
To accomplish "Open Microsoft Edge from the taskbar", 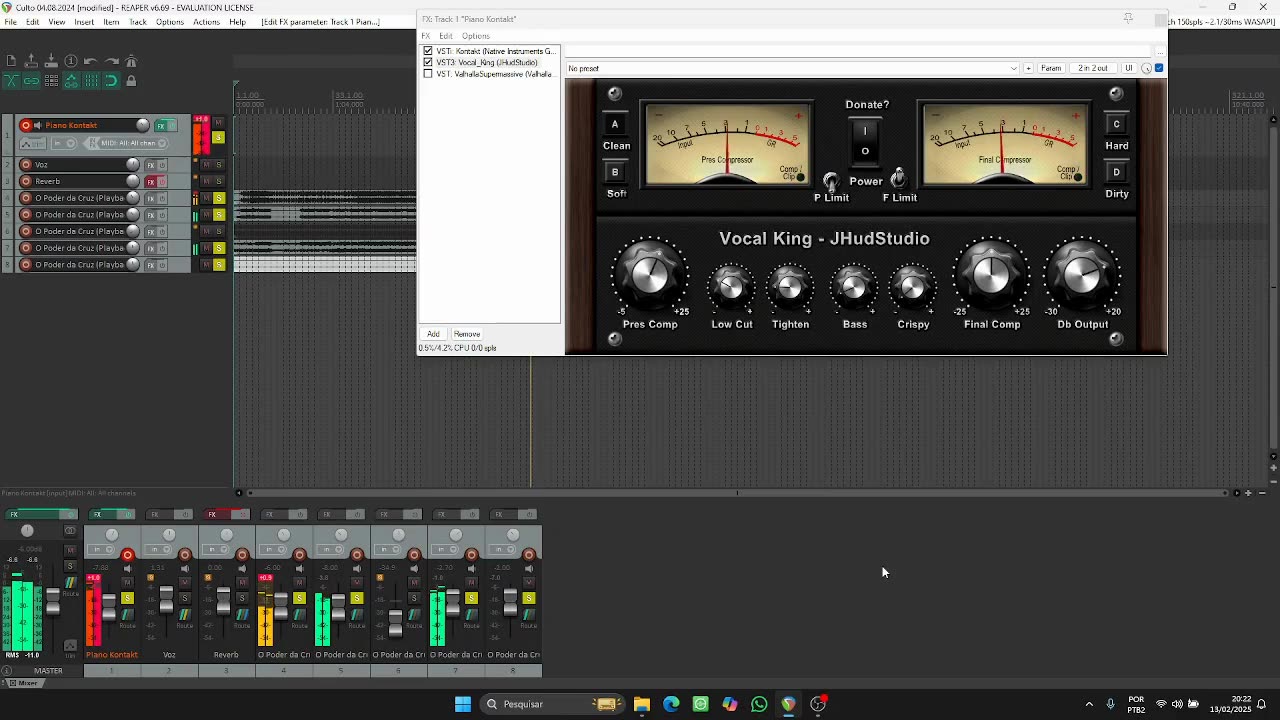I will pos(671,704).
